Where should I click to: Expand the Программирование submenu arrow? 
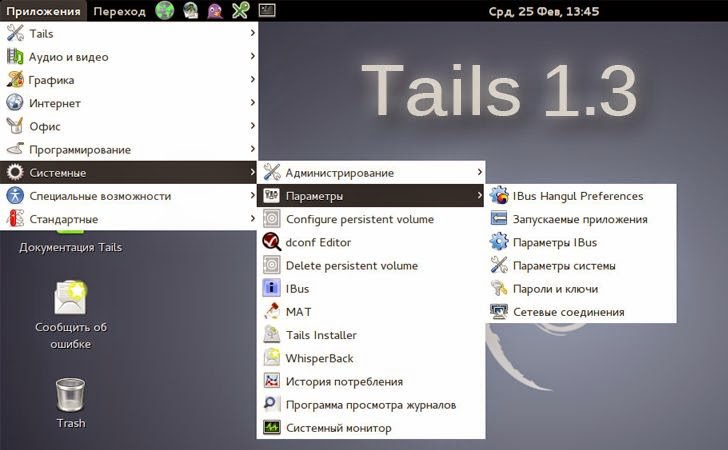(252, 149)
